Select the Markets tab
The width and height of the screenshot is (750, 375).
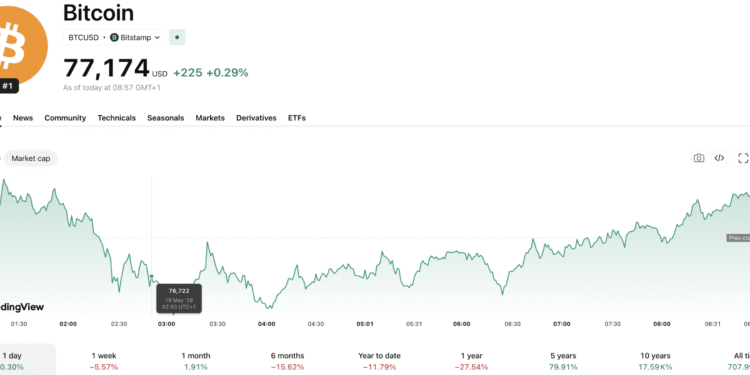[x=210, y=118]
